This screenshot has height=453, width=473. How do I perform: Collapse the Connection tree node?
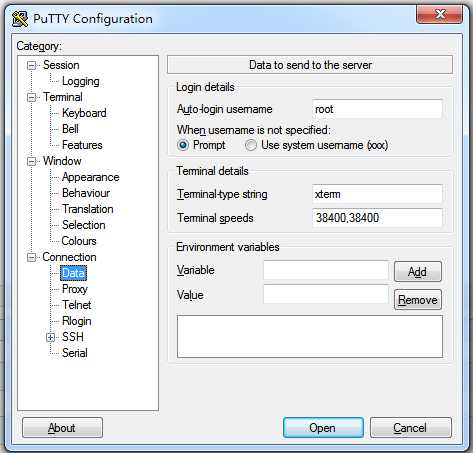point(31,257)
